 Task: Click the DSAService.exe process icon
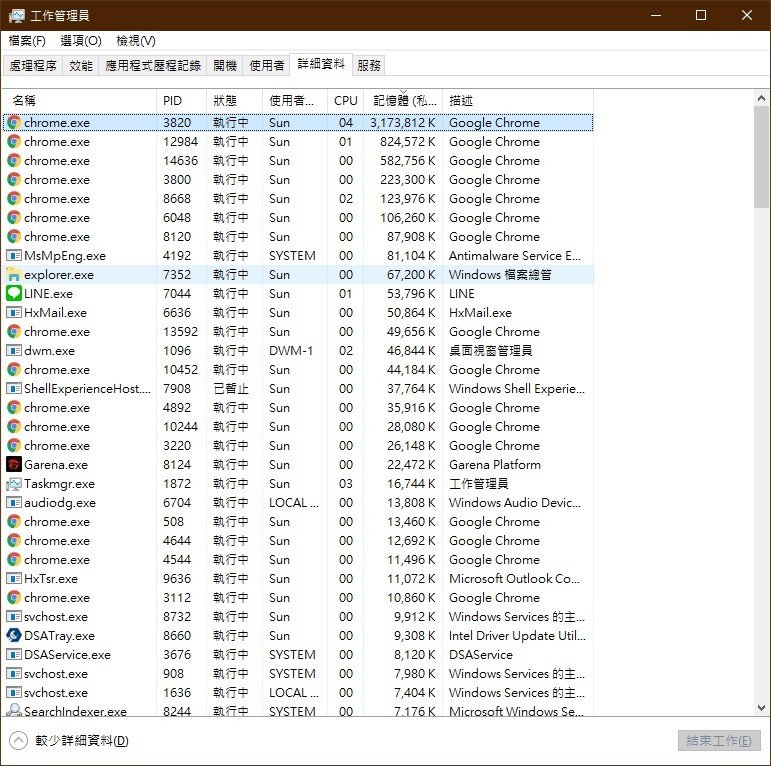(14, 654)
